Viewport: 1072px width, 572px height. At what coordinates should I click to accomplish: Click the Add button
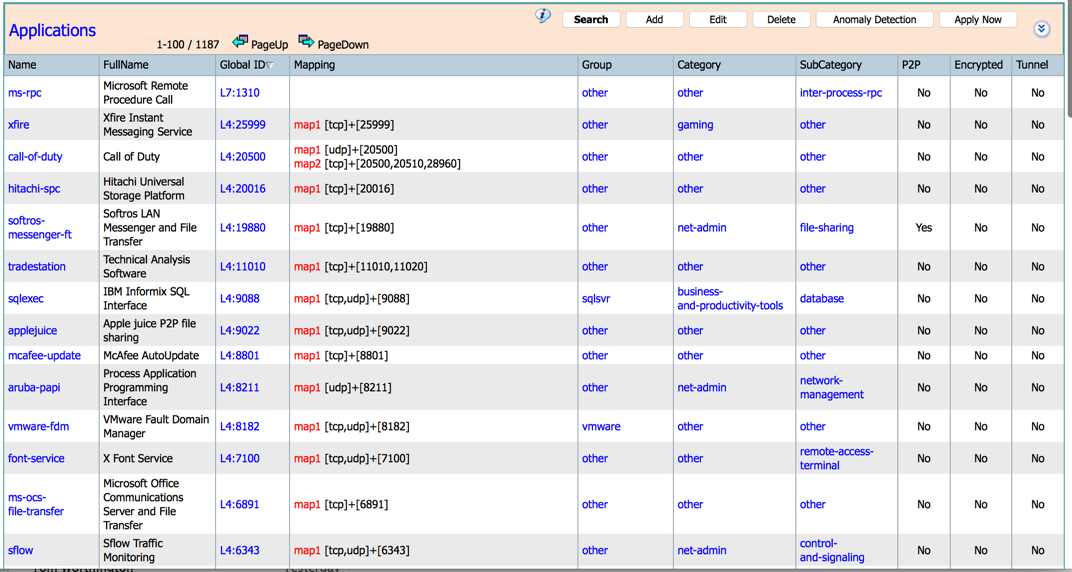coord(654,20)
